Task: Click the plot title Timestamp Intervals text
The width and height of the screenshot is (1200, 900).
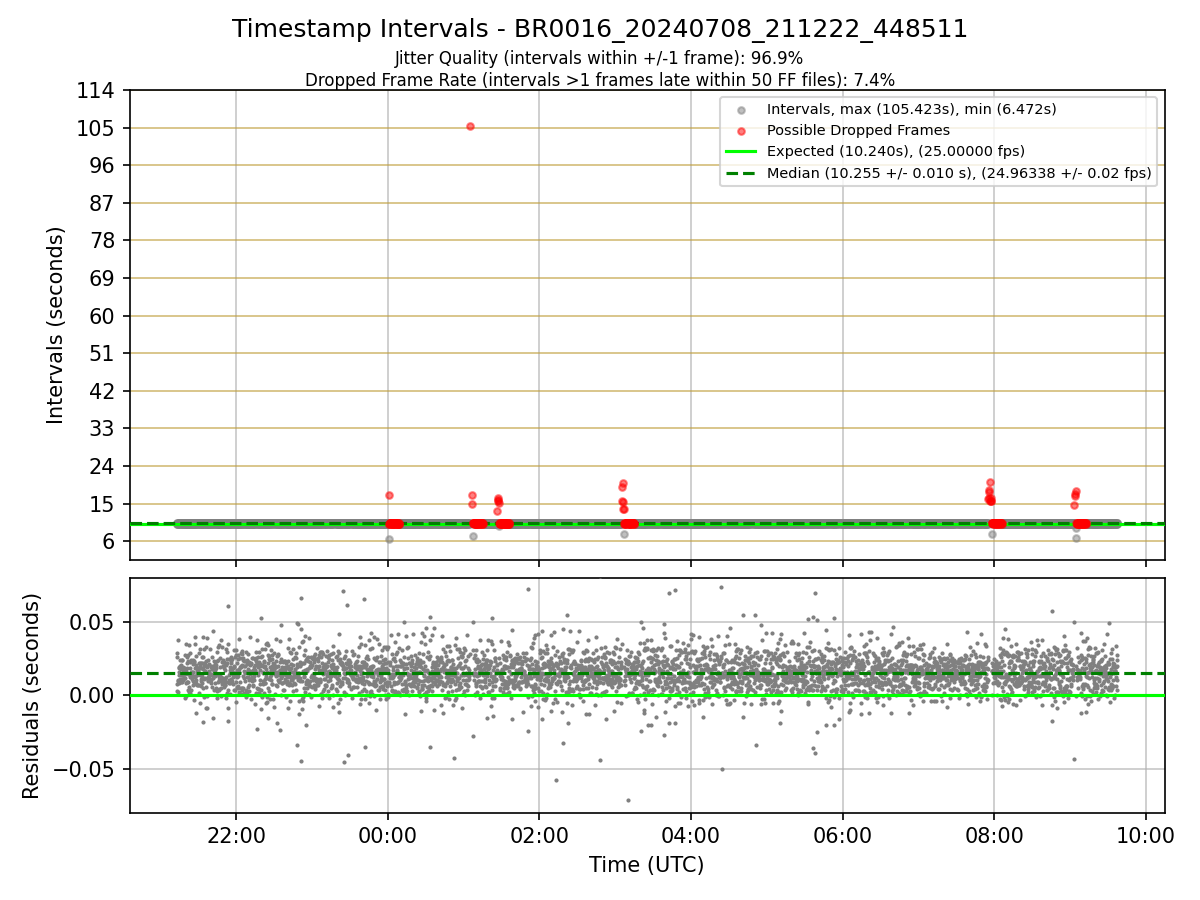Action: (600, 29)
